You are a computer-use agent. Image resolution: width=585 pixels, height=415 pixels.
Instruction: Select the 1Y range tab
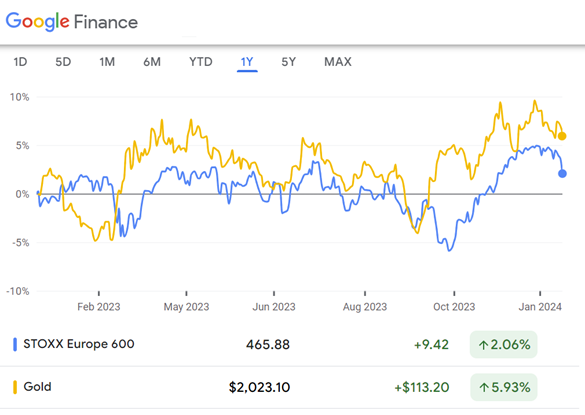tap(247, 62)
